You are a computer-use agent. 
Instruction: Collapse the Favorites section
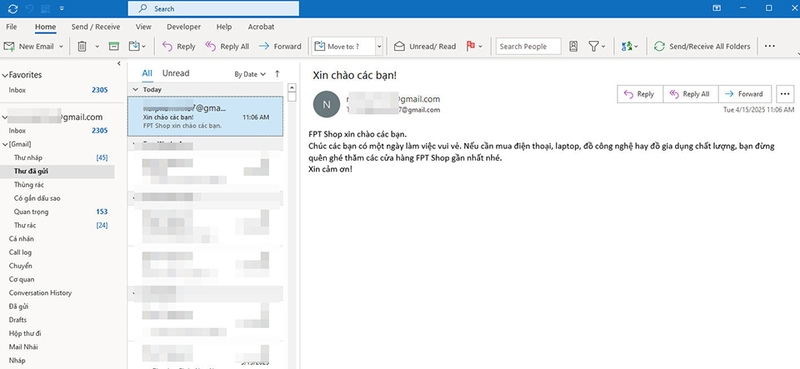tap(5, 76)
